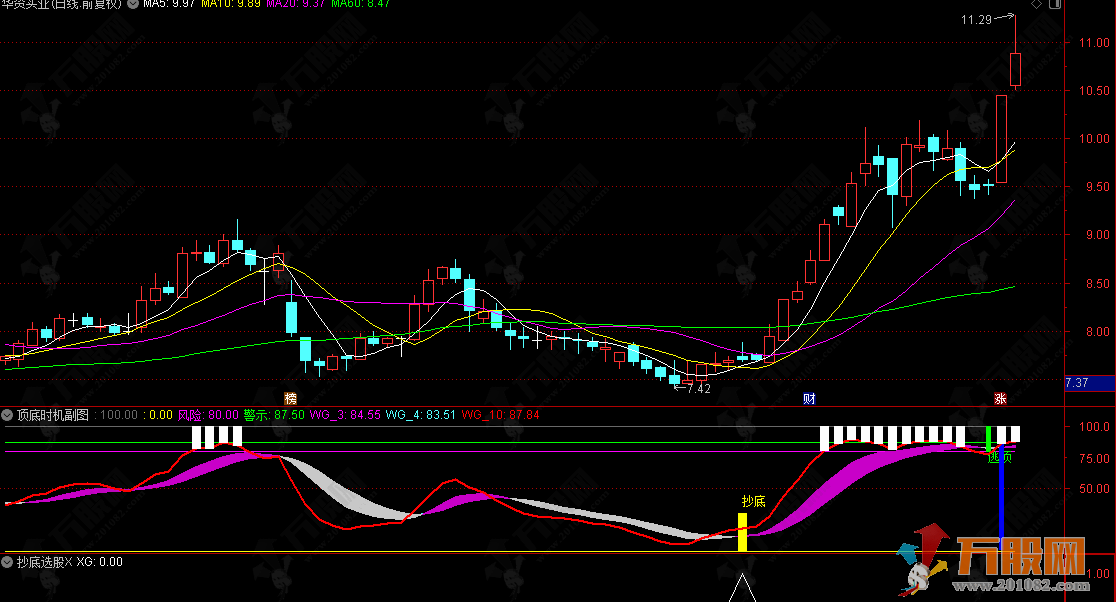Click the MA5 moving average label
The image size is (1116, 602).
pos(168,5)
